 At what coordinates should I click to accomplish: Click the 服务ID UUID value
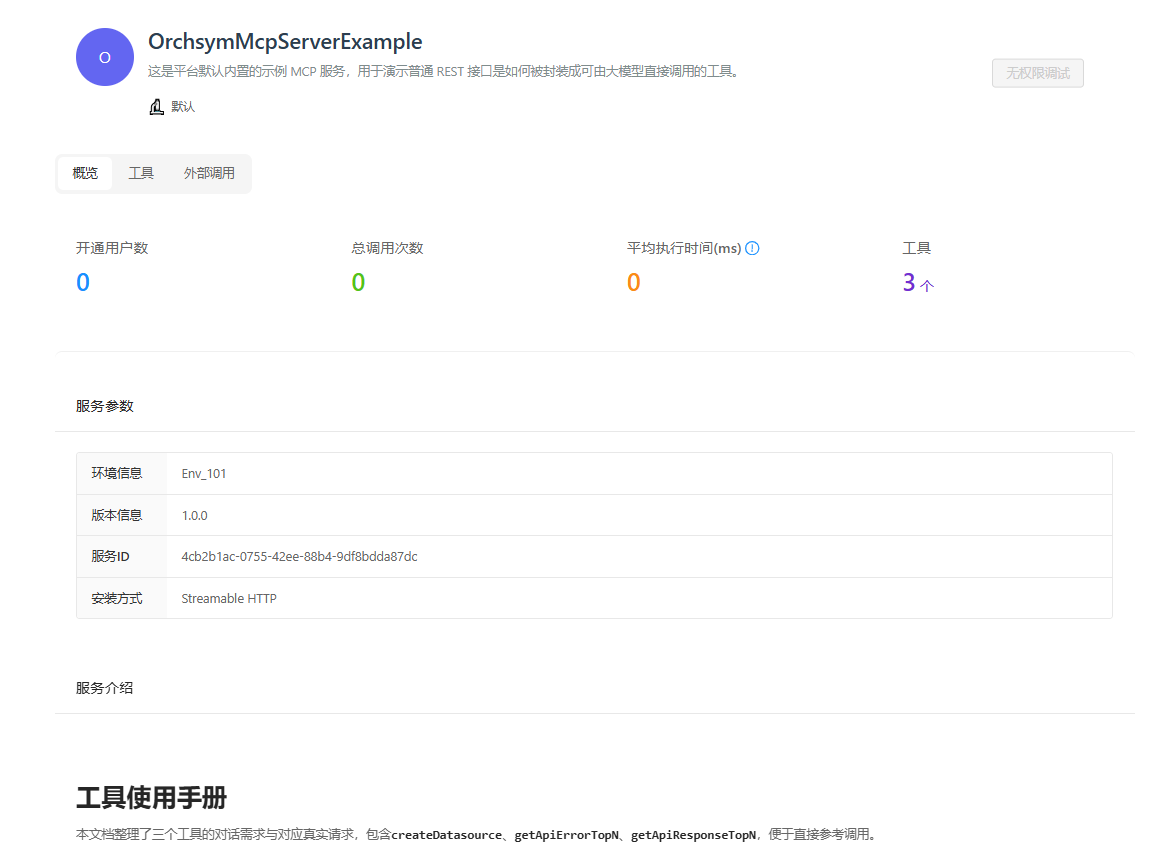coord(299,557)
